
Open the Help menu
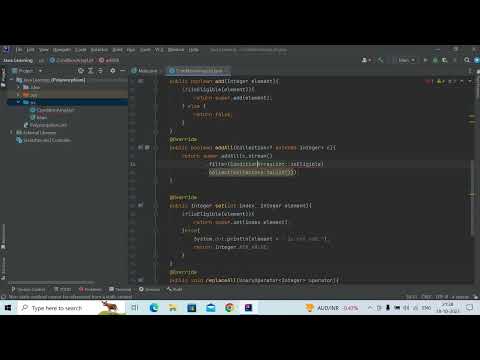click(194, 50)
